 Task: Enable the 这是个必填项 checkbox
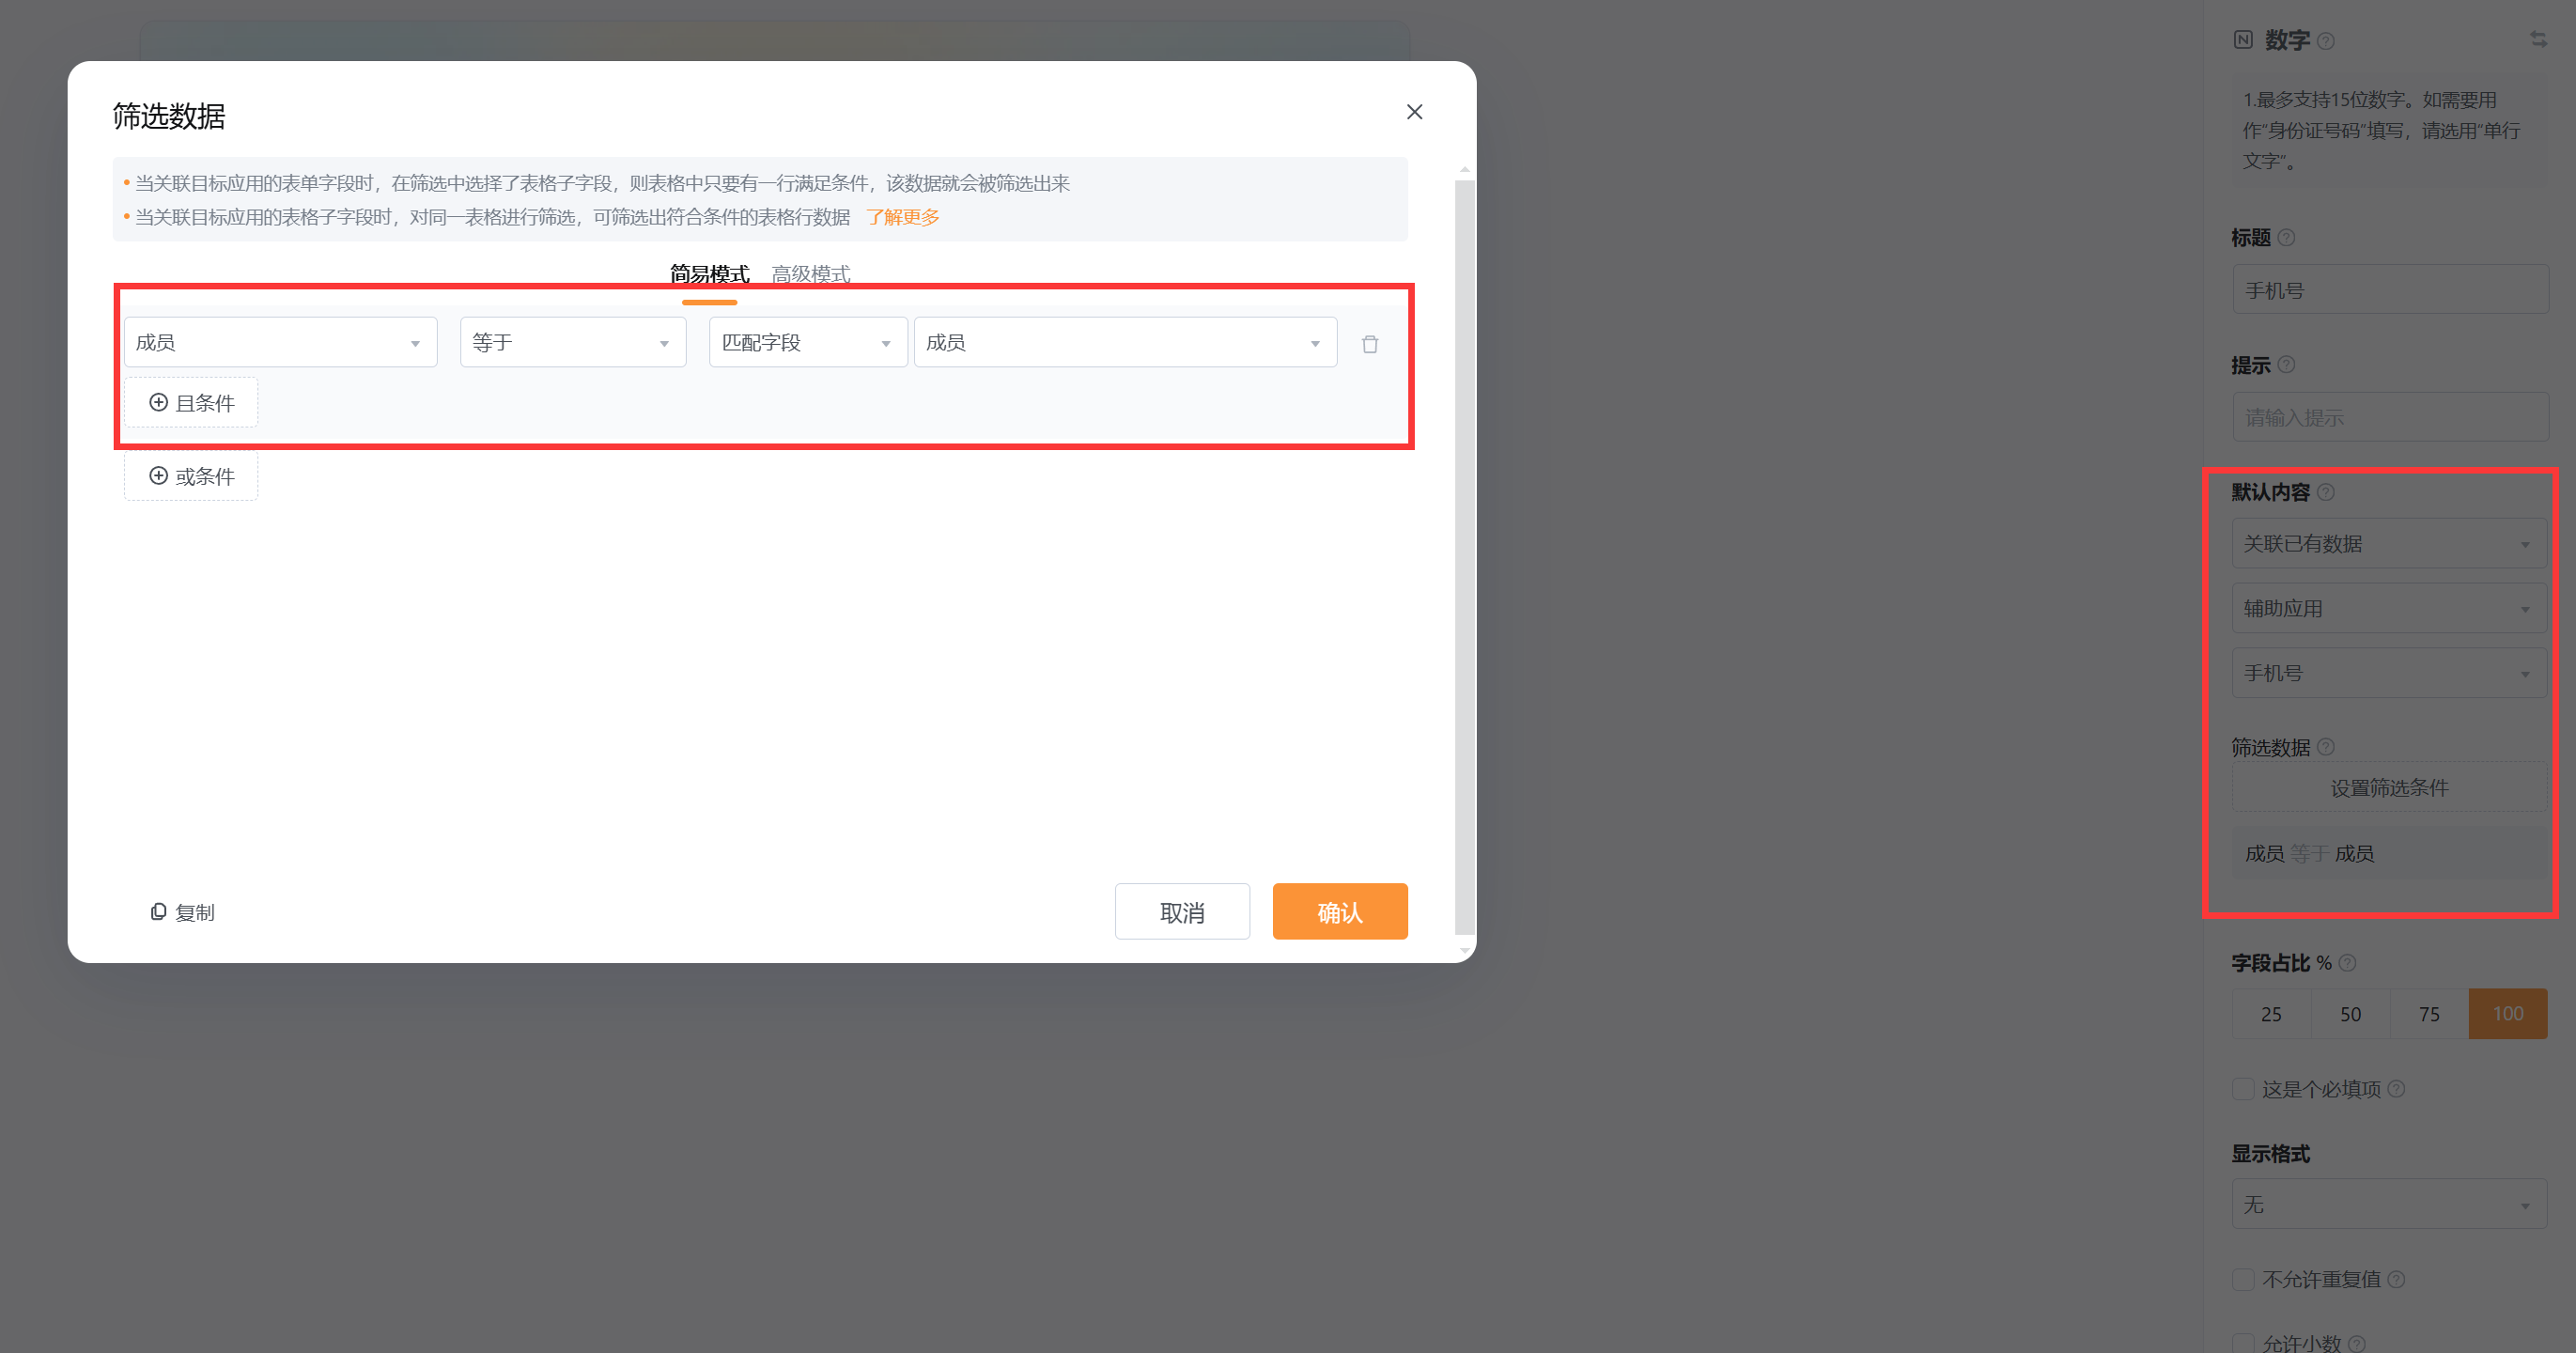(2244, 1089)
